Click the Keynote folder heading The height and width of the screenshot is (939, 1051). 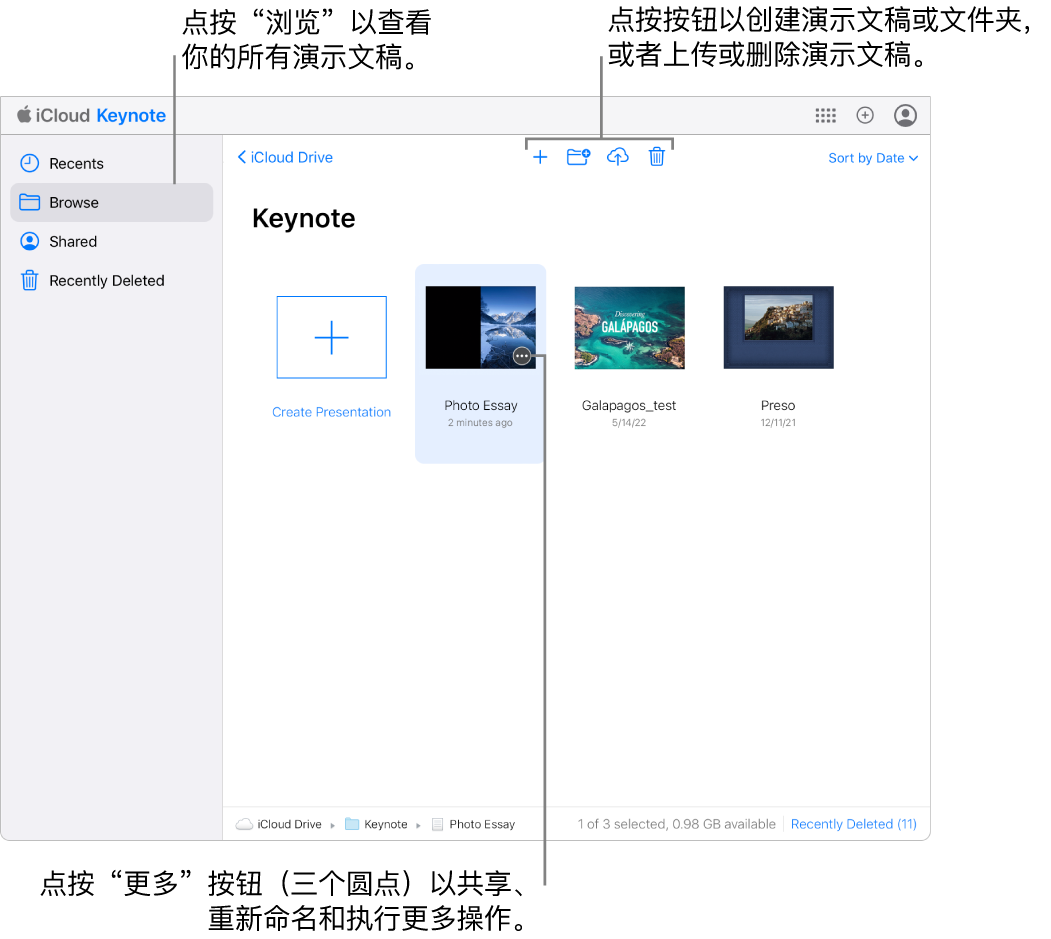304,218
